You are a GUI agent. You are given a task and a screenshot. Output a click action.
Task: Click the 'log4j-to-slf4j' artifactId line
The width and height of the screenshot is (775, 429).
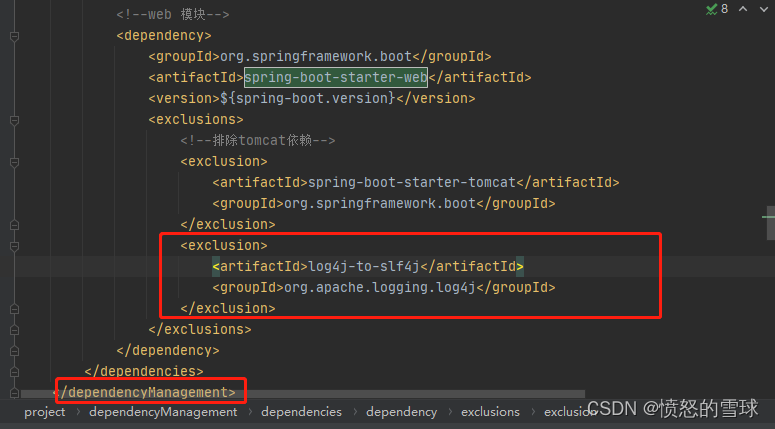(x=368, y=266)
